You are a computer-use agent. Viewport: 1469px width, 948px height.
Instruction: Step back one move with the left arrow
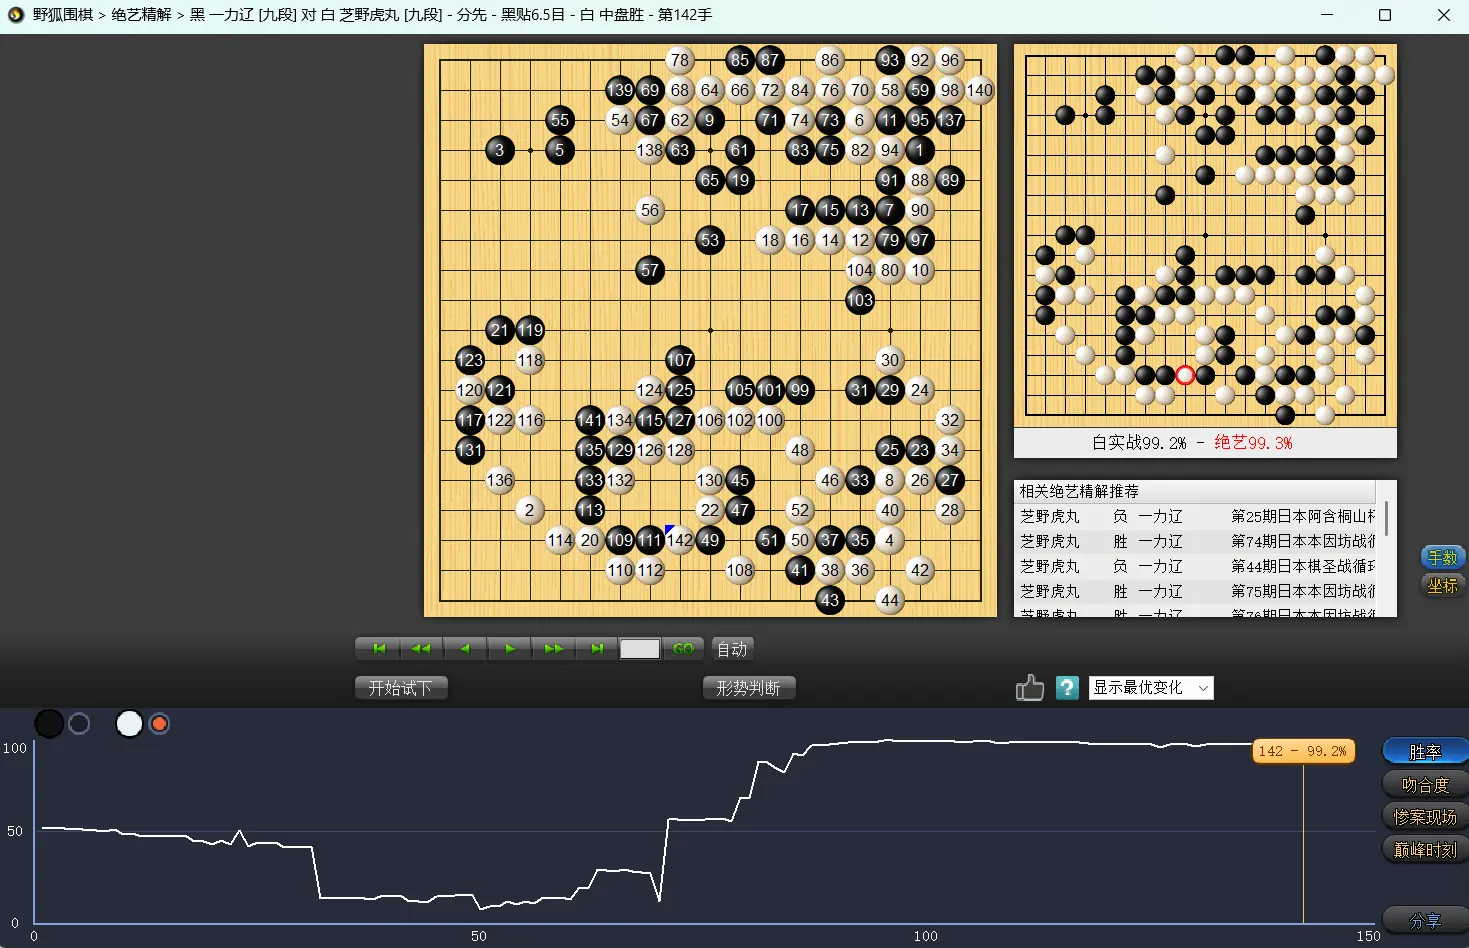(465, 649)
